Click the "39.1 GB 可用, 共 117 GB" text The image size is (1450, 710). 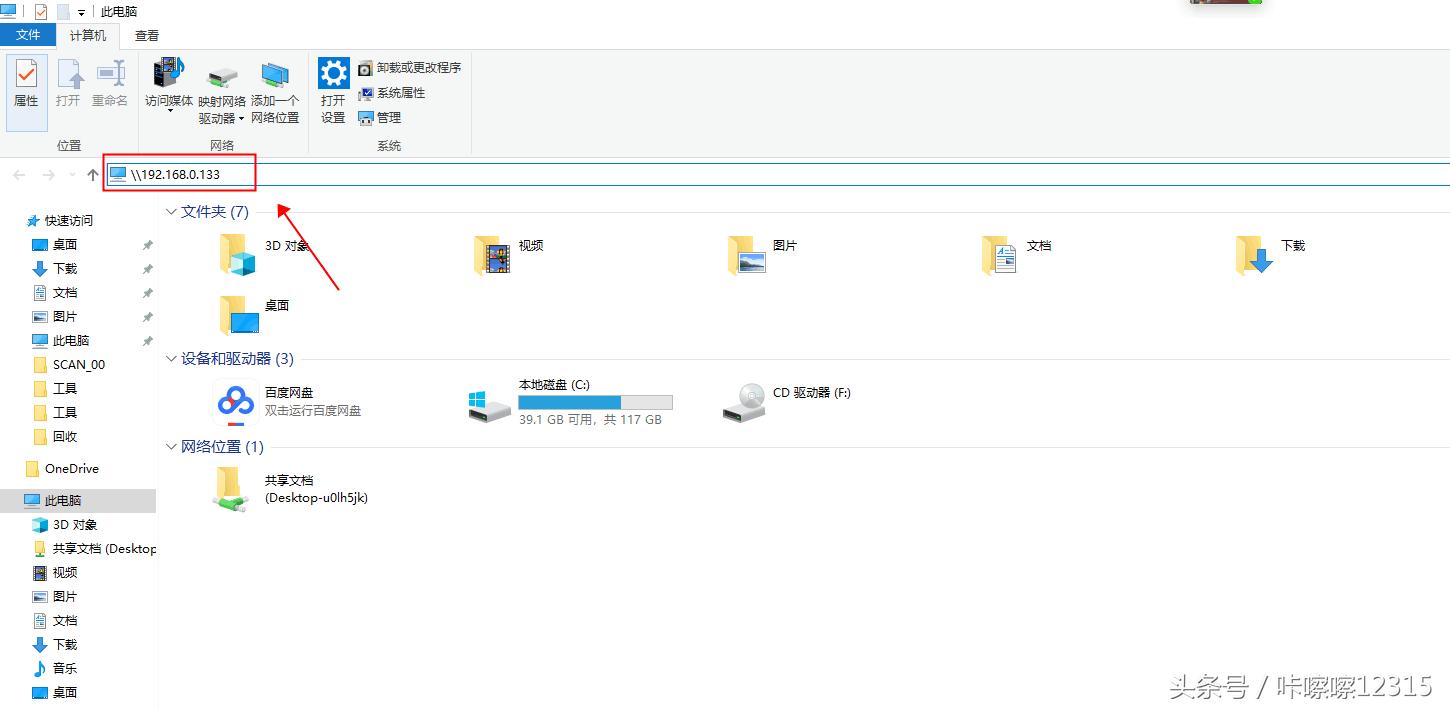click(x=590, y=420)
